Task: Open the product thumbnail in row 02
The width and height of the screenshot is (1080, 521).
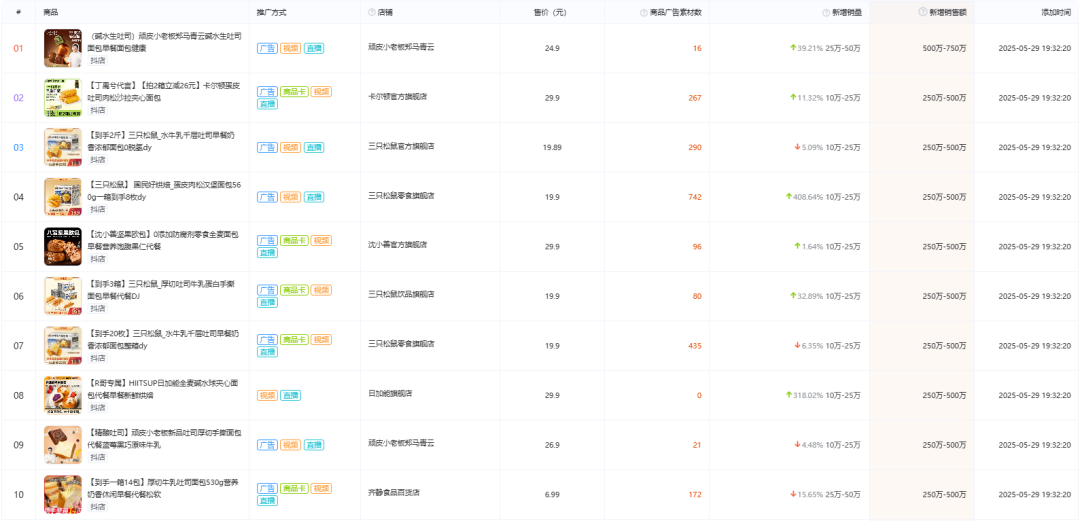Action: tap(63, 98)
